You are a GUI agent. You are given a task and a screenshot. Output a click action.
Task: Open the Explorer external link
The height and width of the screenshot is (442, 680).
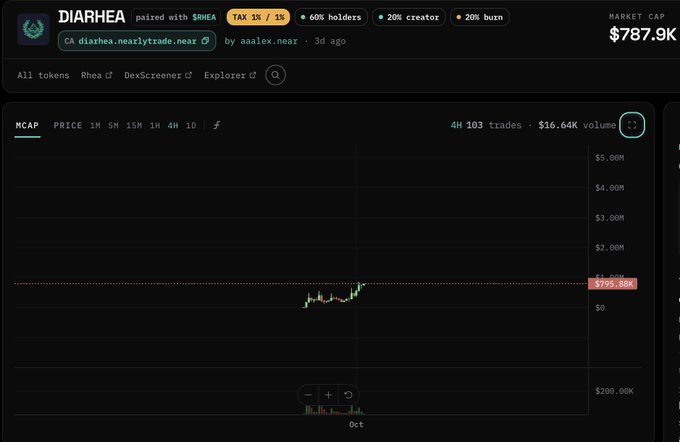[x=230, y=75]
